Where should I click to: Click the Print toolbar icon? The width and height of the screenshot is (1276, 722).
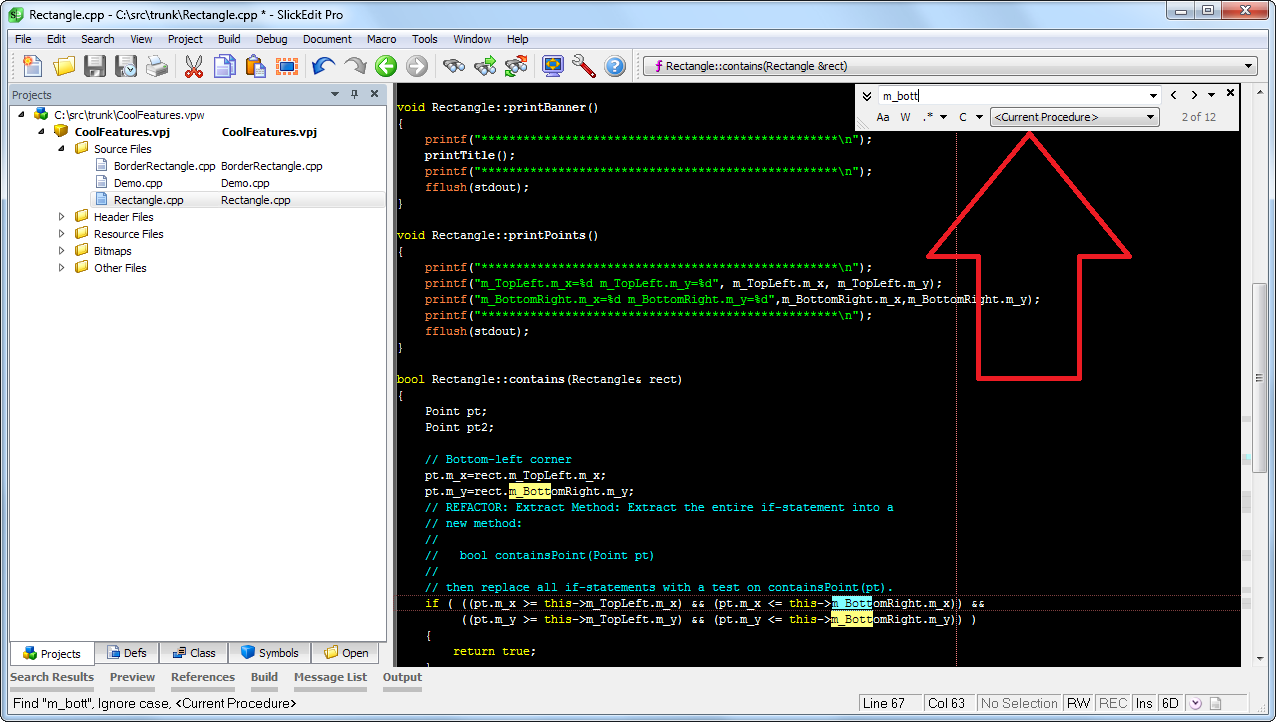pos(157,66)
